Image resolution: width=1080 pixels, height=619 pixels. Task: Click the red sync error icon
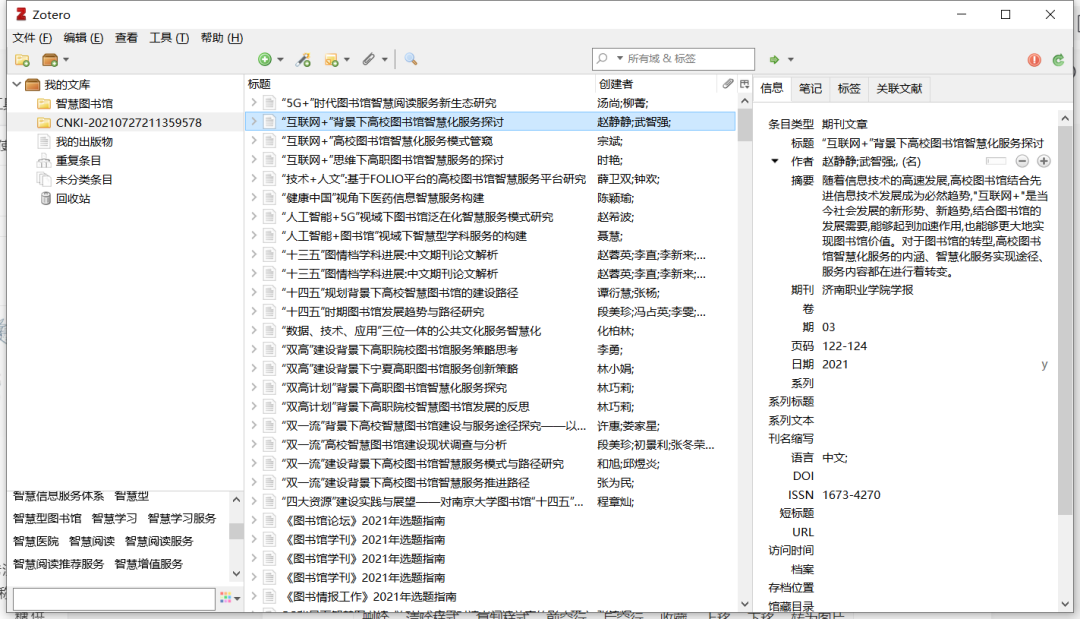(1034, 60)
